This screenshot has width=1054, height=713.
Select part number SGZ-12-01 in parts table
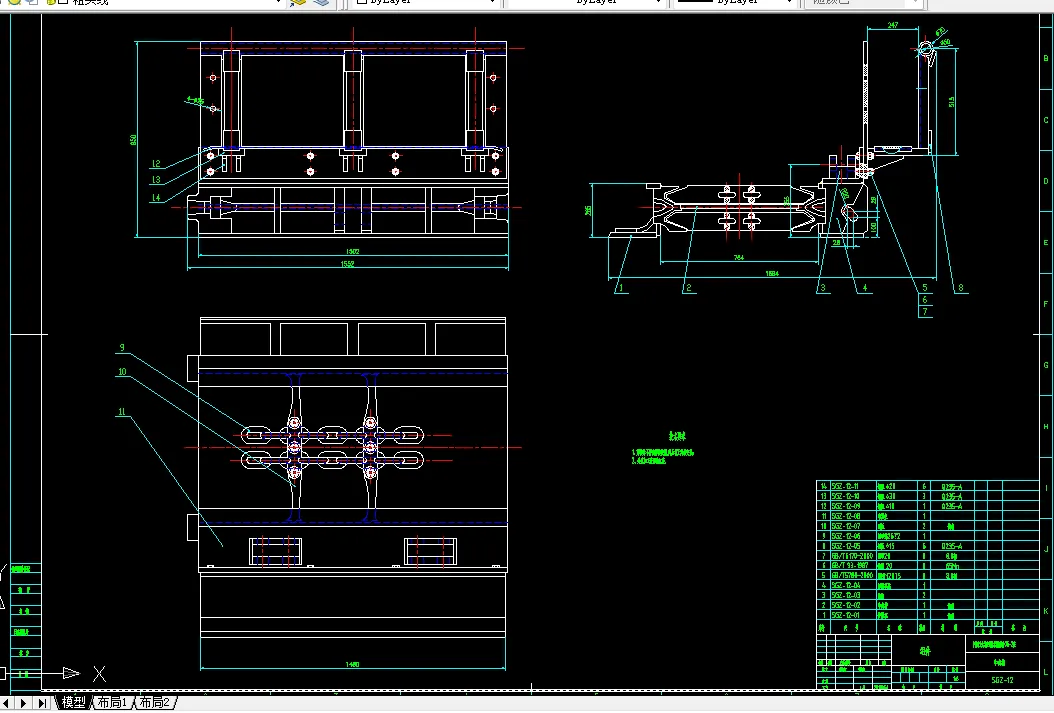(x=844, y=616)
